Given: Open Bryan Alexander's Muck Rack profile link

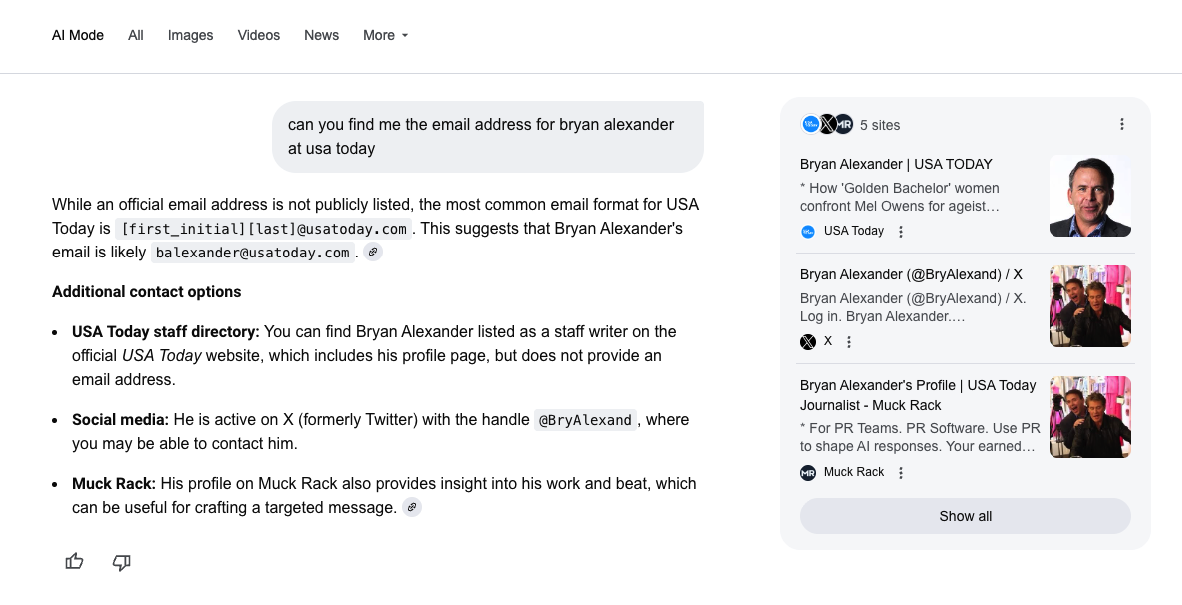Looking at the screenshot, I should [x=917, y=395].
